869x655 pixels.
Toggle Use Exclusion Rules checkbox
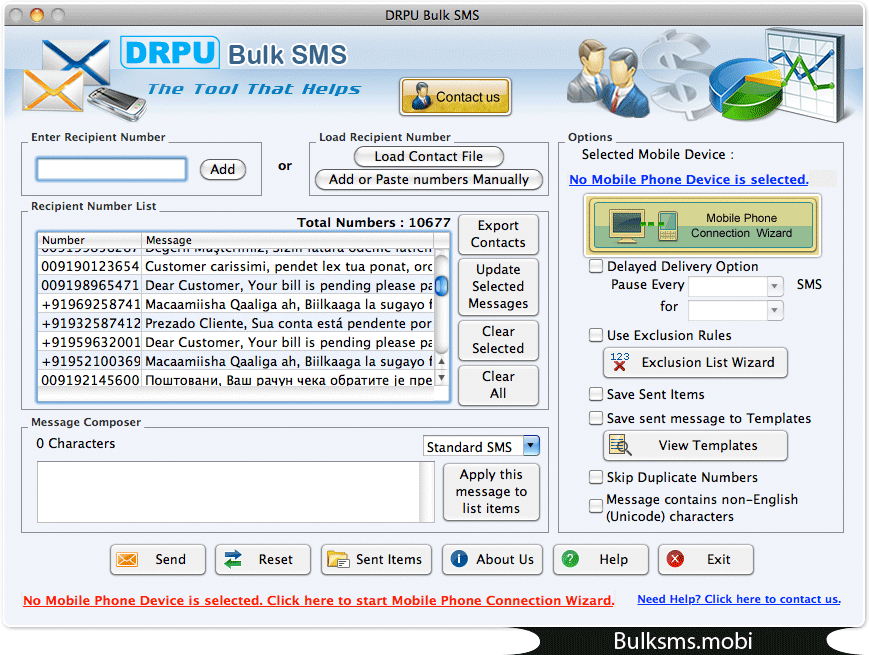pyautogui.click(x=596, y=335)
